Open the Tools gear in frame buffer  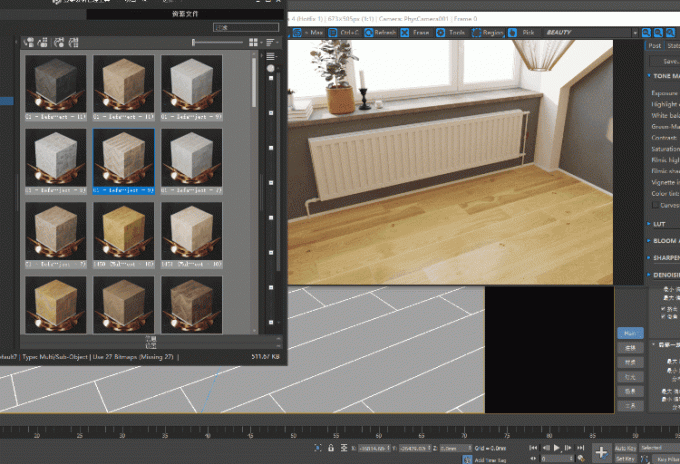click(440, 33)
